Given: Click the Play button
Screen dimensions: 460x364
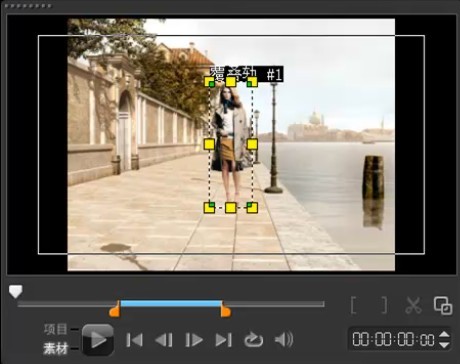Looking at the screenshot, I should coord(98,340).
